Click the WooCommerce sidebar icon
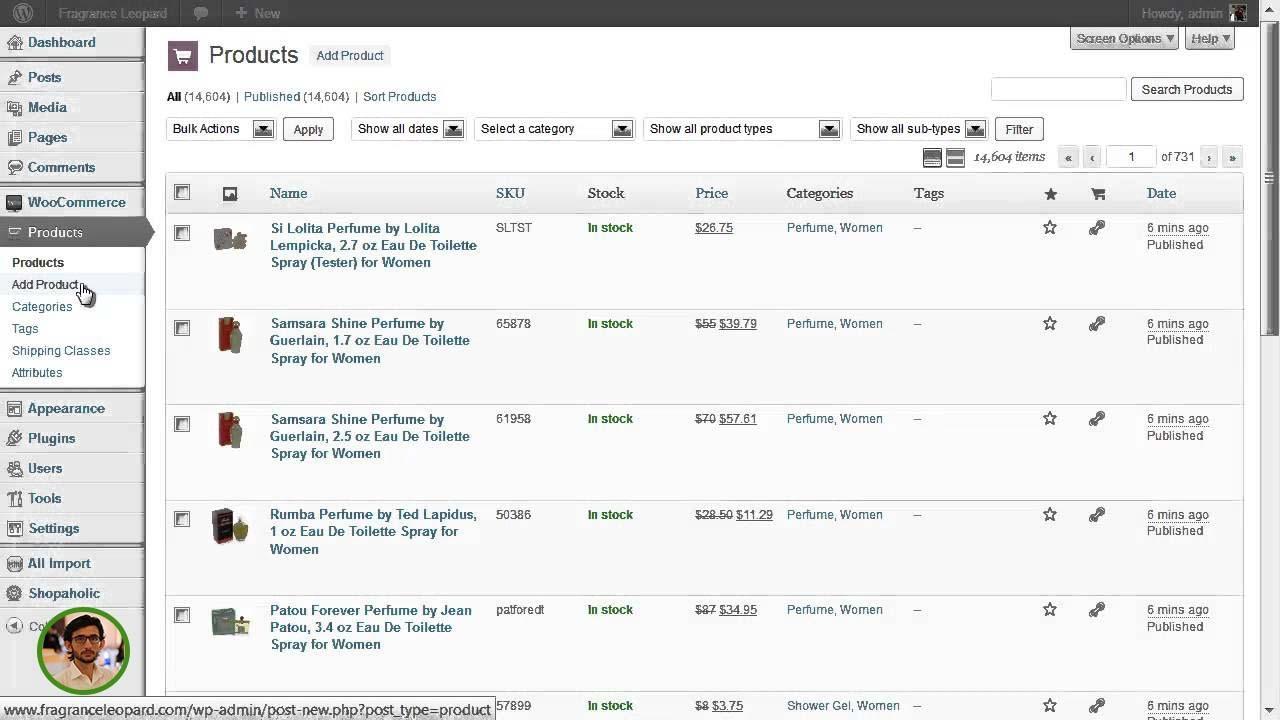 tap(14, 202)
